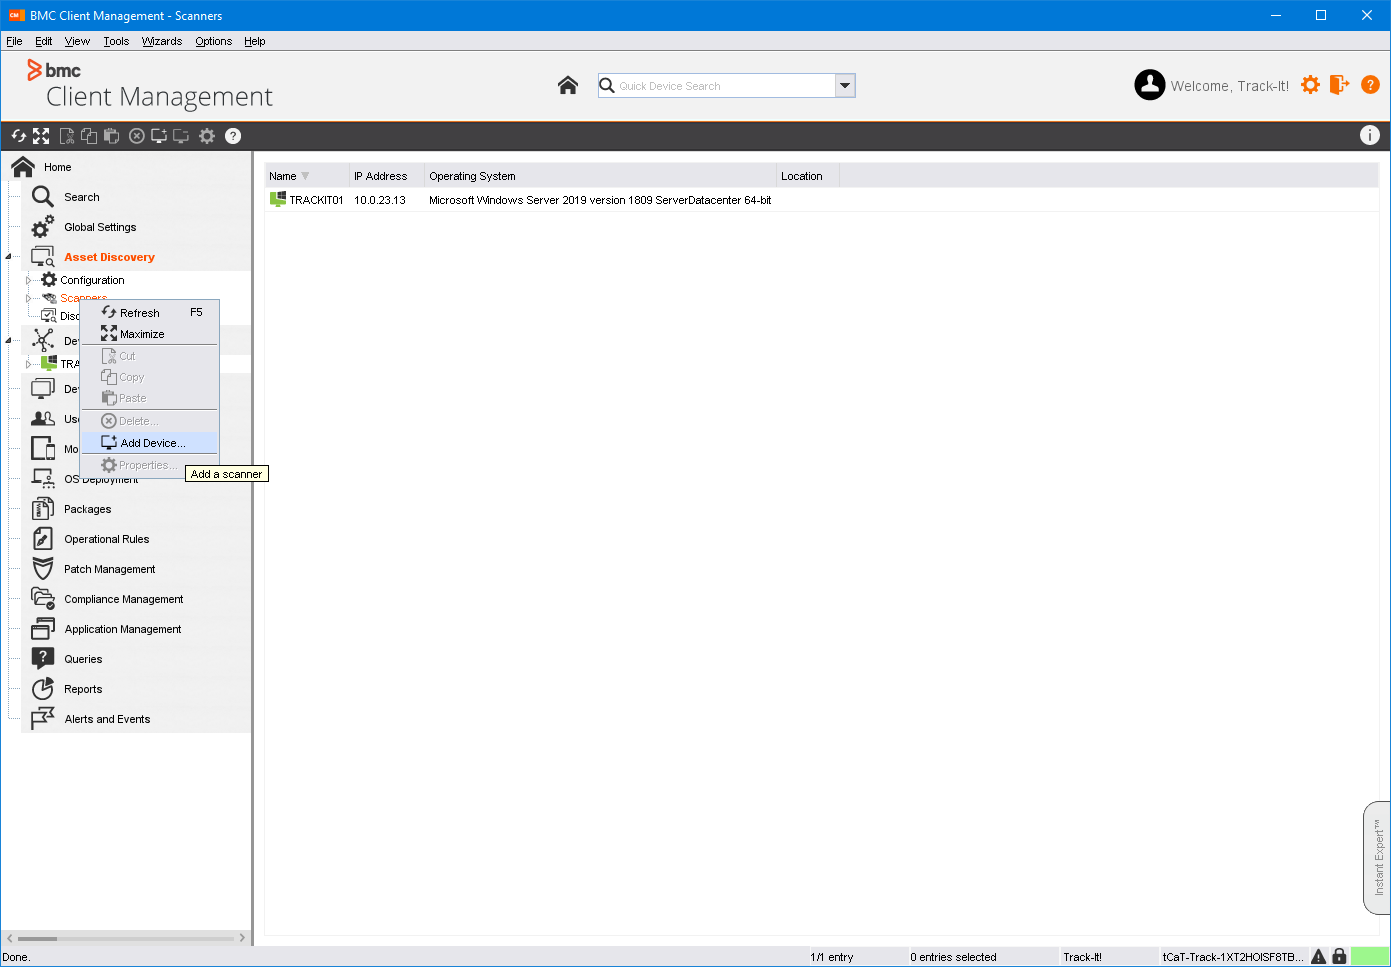Viewport: 1391px width, 967px height.
Task: Open help via the orange question mark icon
Action: pos(1370,85)
